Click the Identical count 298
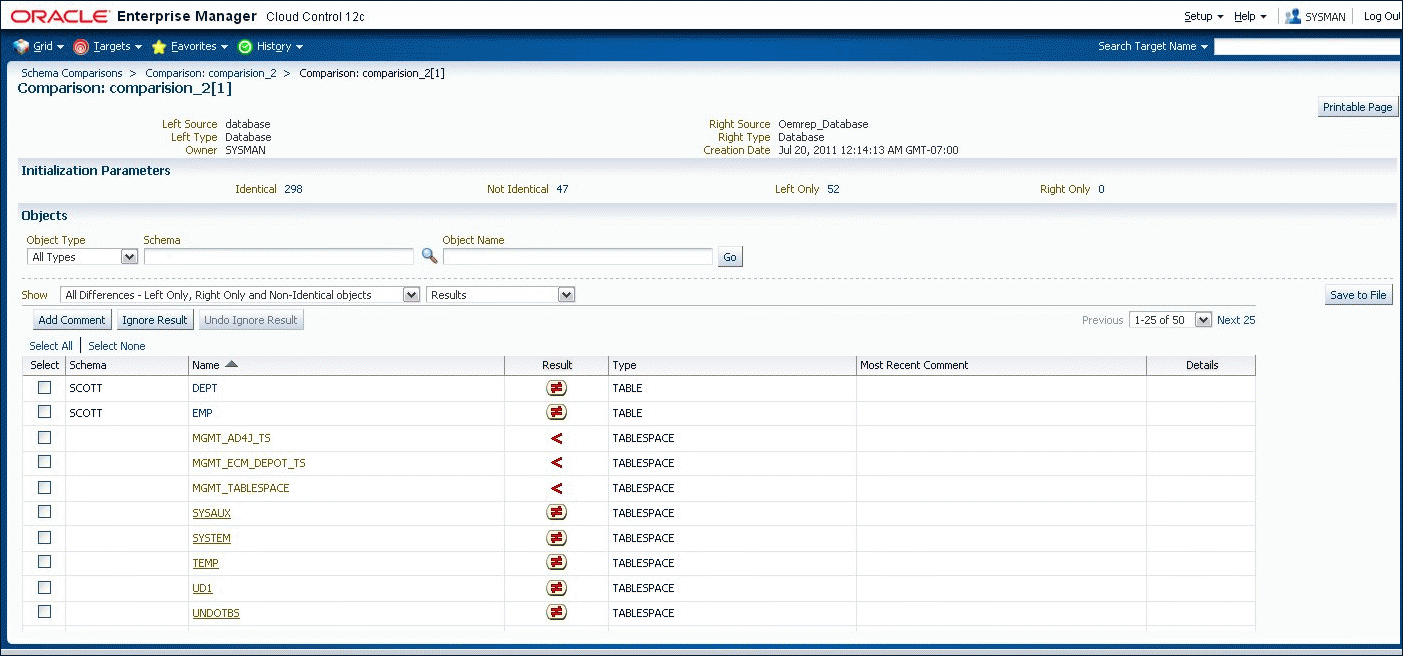Viewport: 1403px width, 656px height. tap(293, 189)
